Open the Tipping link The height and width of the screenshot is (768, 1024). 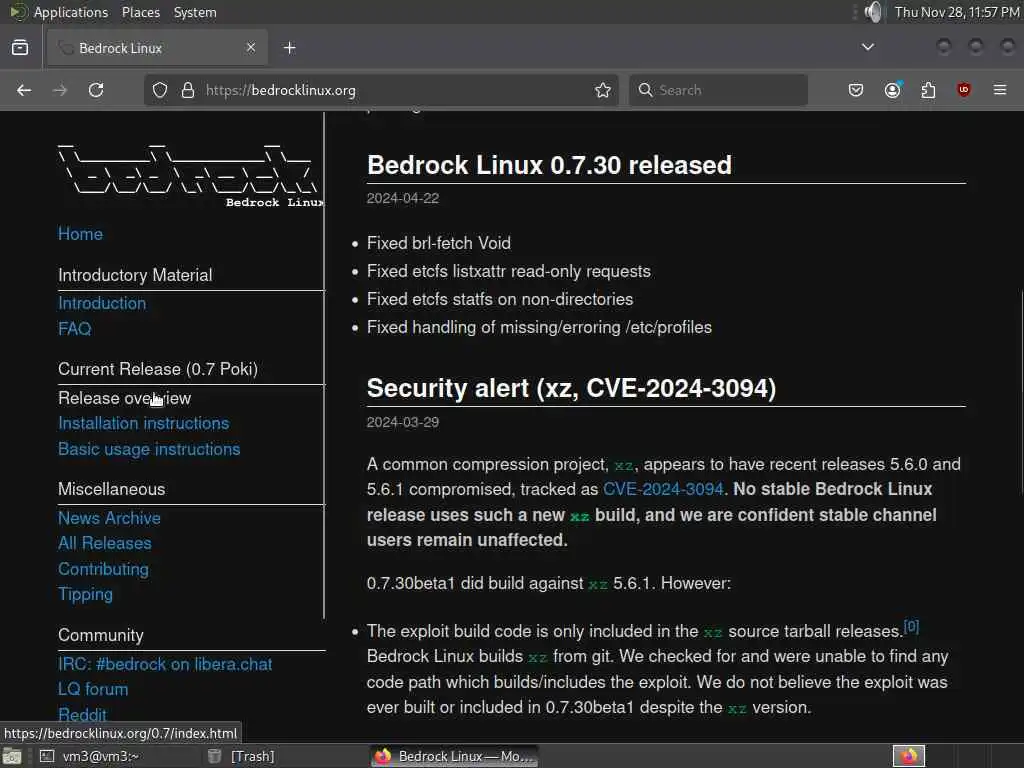tap(85, 594)
